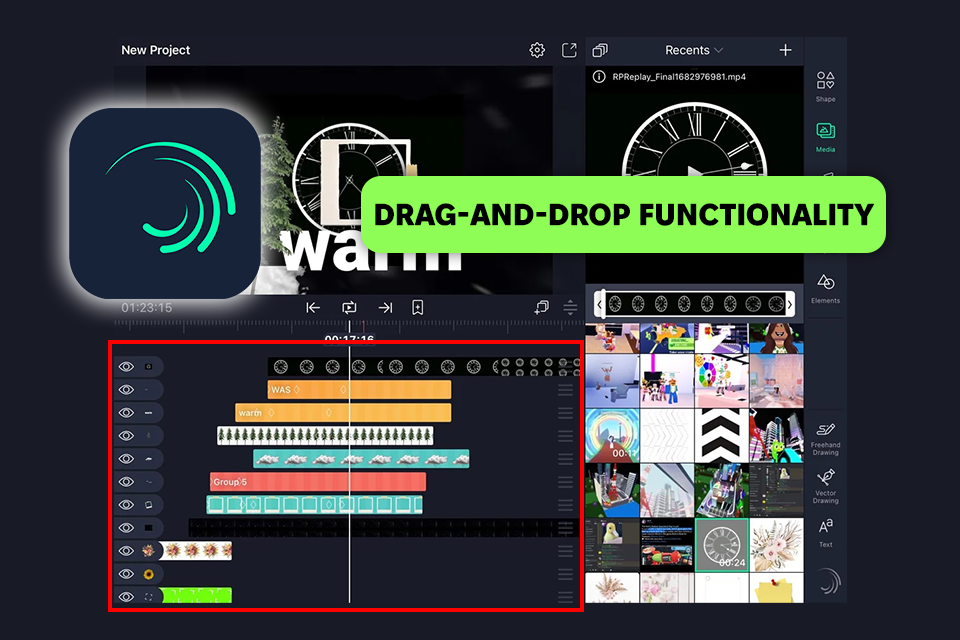
Task: Click the plus icon to add media
Action: [x=786, y=50]
